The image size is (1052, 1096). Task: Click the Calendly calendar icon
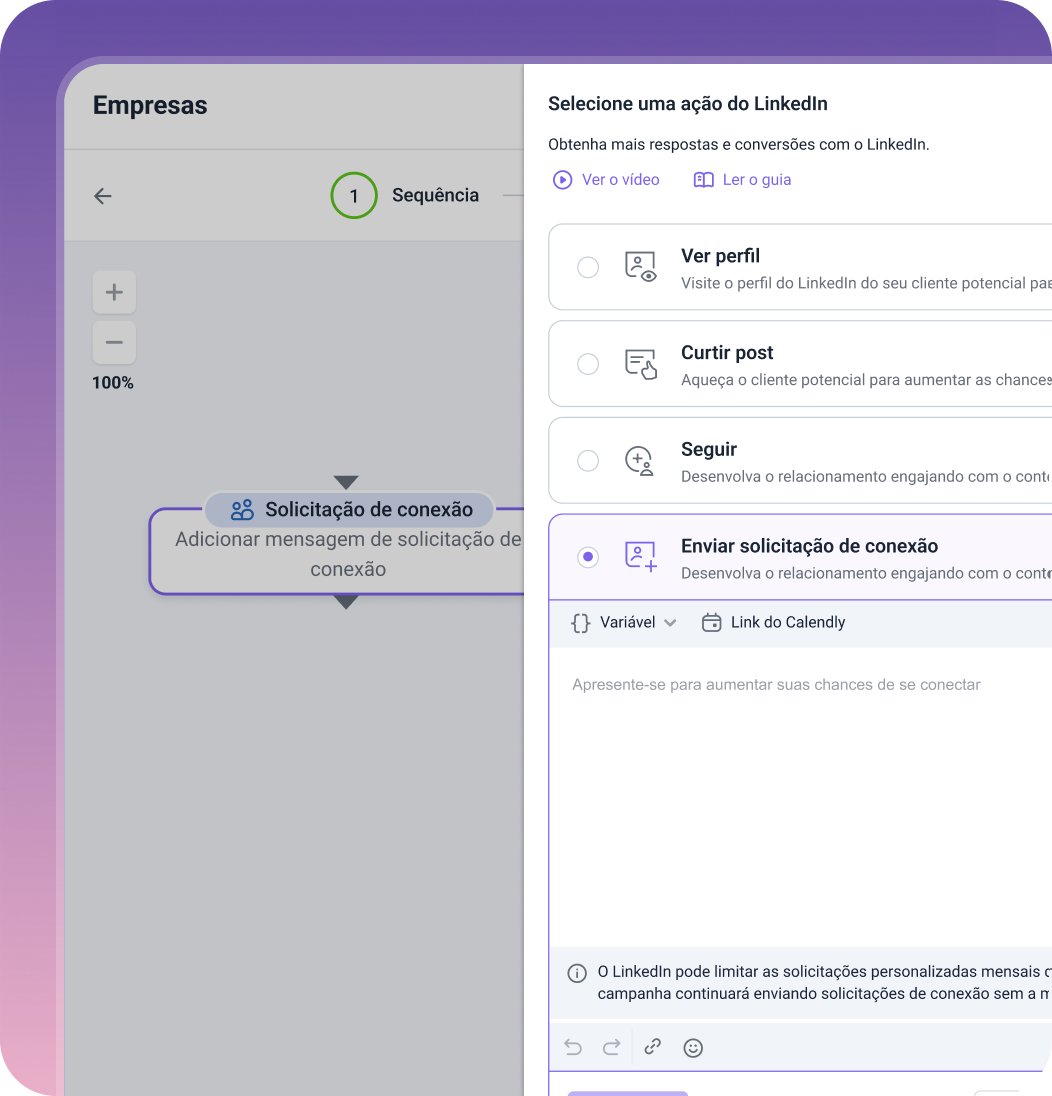pos(712,622)
